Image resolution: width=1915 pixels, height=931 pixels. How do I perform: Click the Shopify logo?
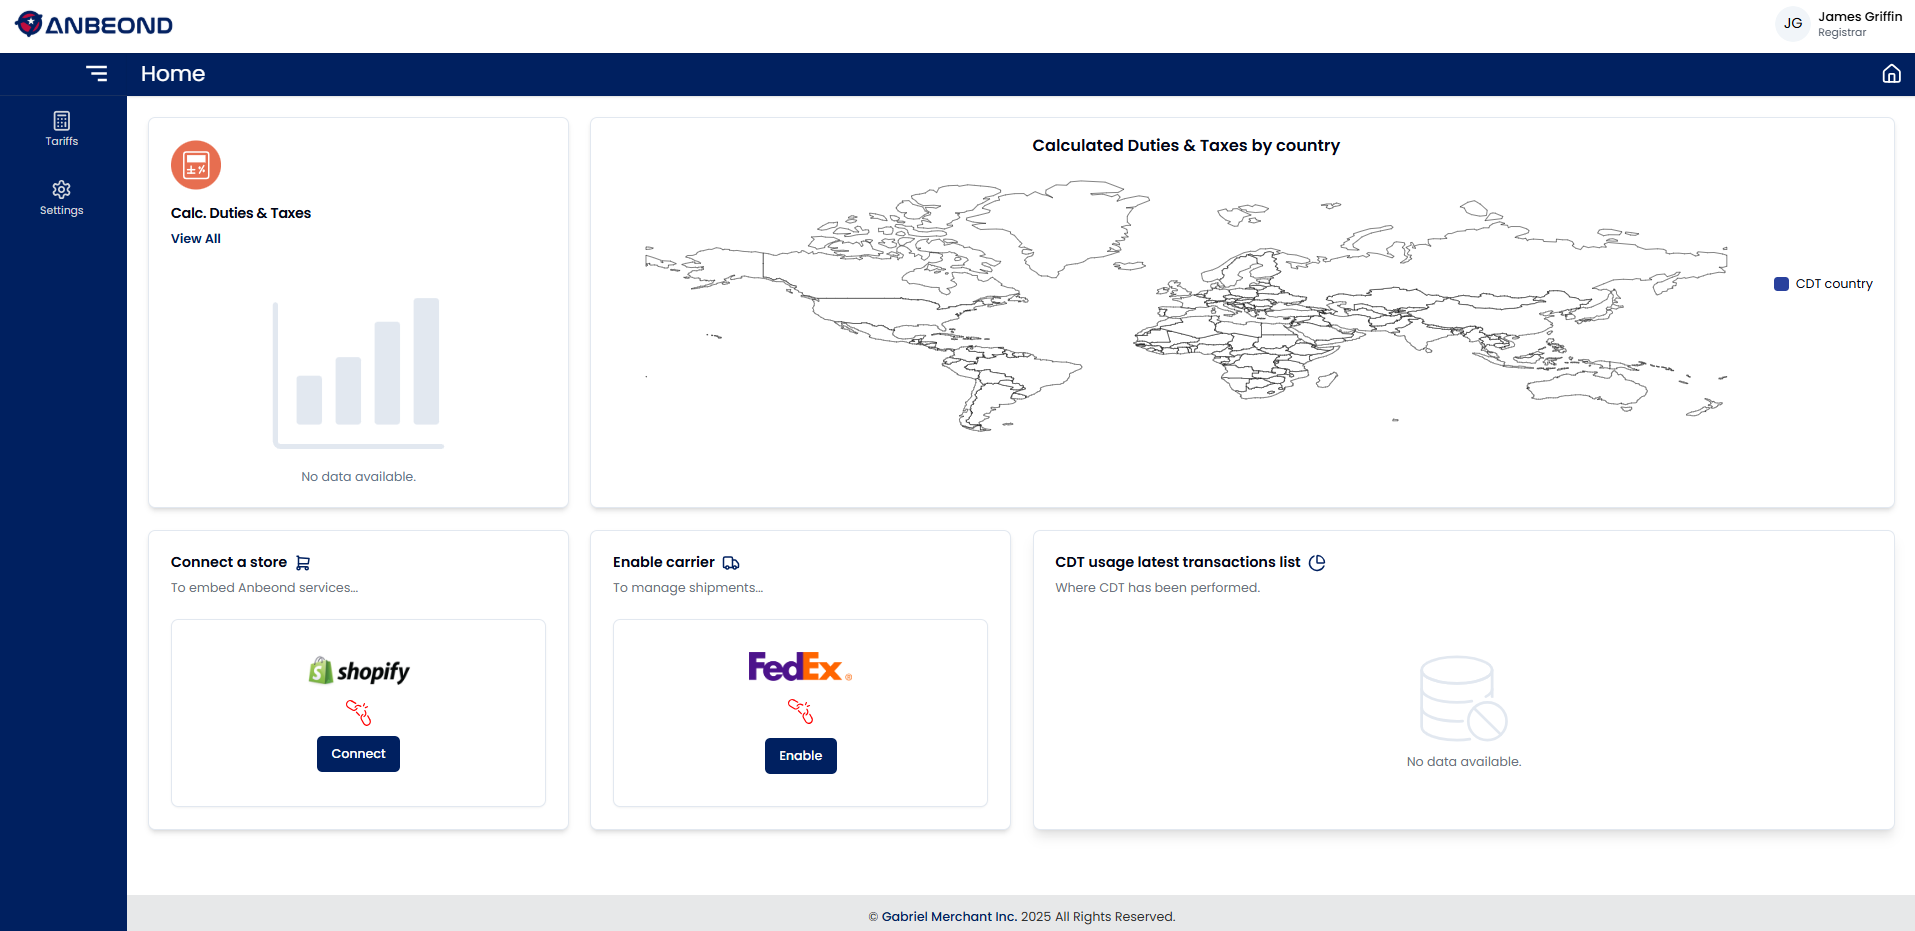(359, 671)
